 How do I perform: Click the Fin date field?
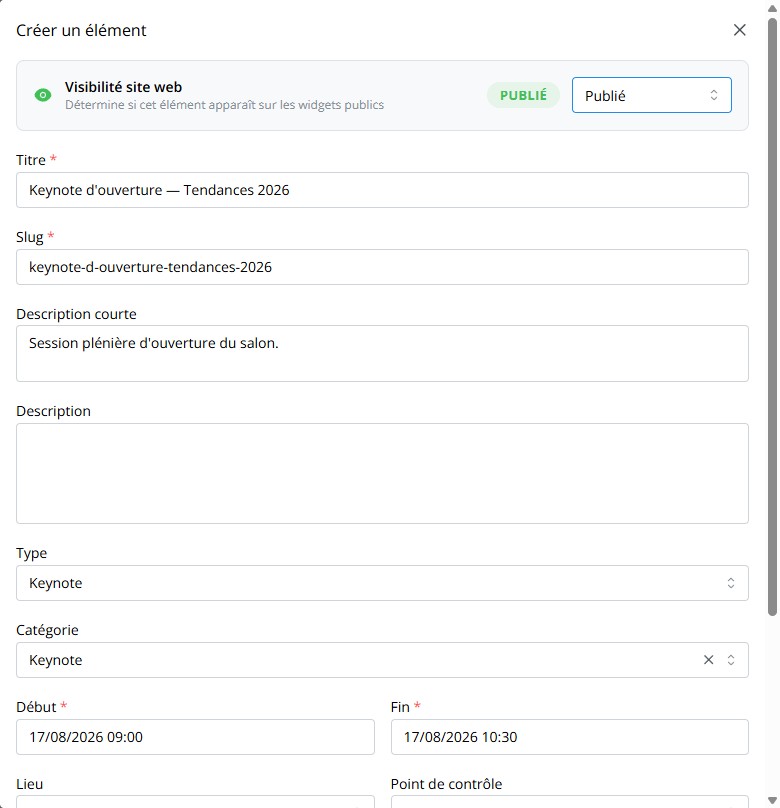[x=569, y=737]
